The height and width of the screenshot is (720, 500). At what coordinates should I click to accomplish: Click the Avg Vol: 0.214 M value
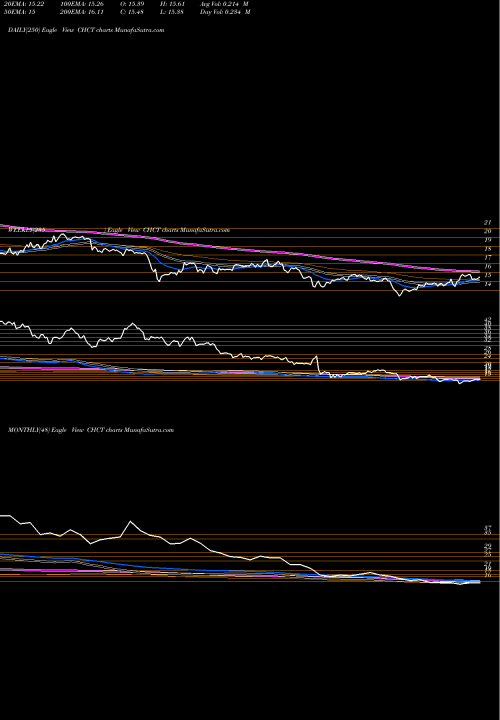[224, 4]
